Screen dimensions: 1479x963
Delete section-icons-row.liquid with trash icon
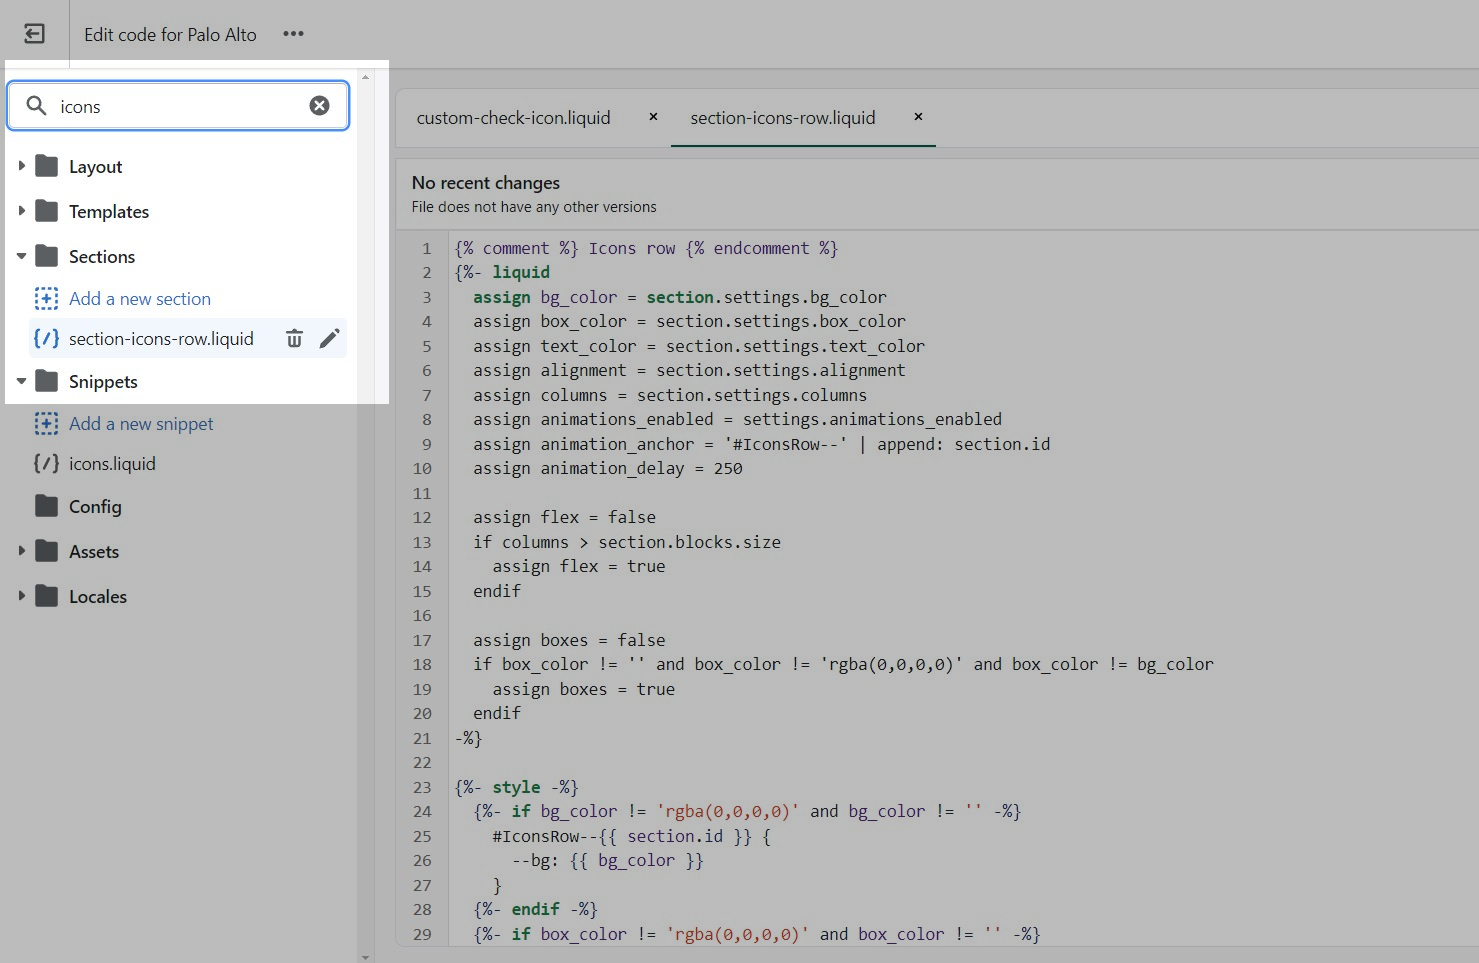coord(294,339)
